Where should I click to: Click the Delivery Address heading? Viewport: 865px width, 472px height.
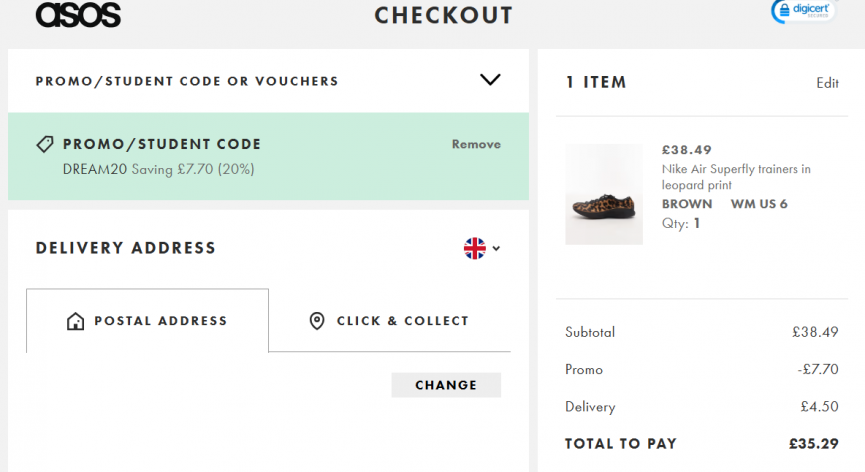point(125,248)
